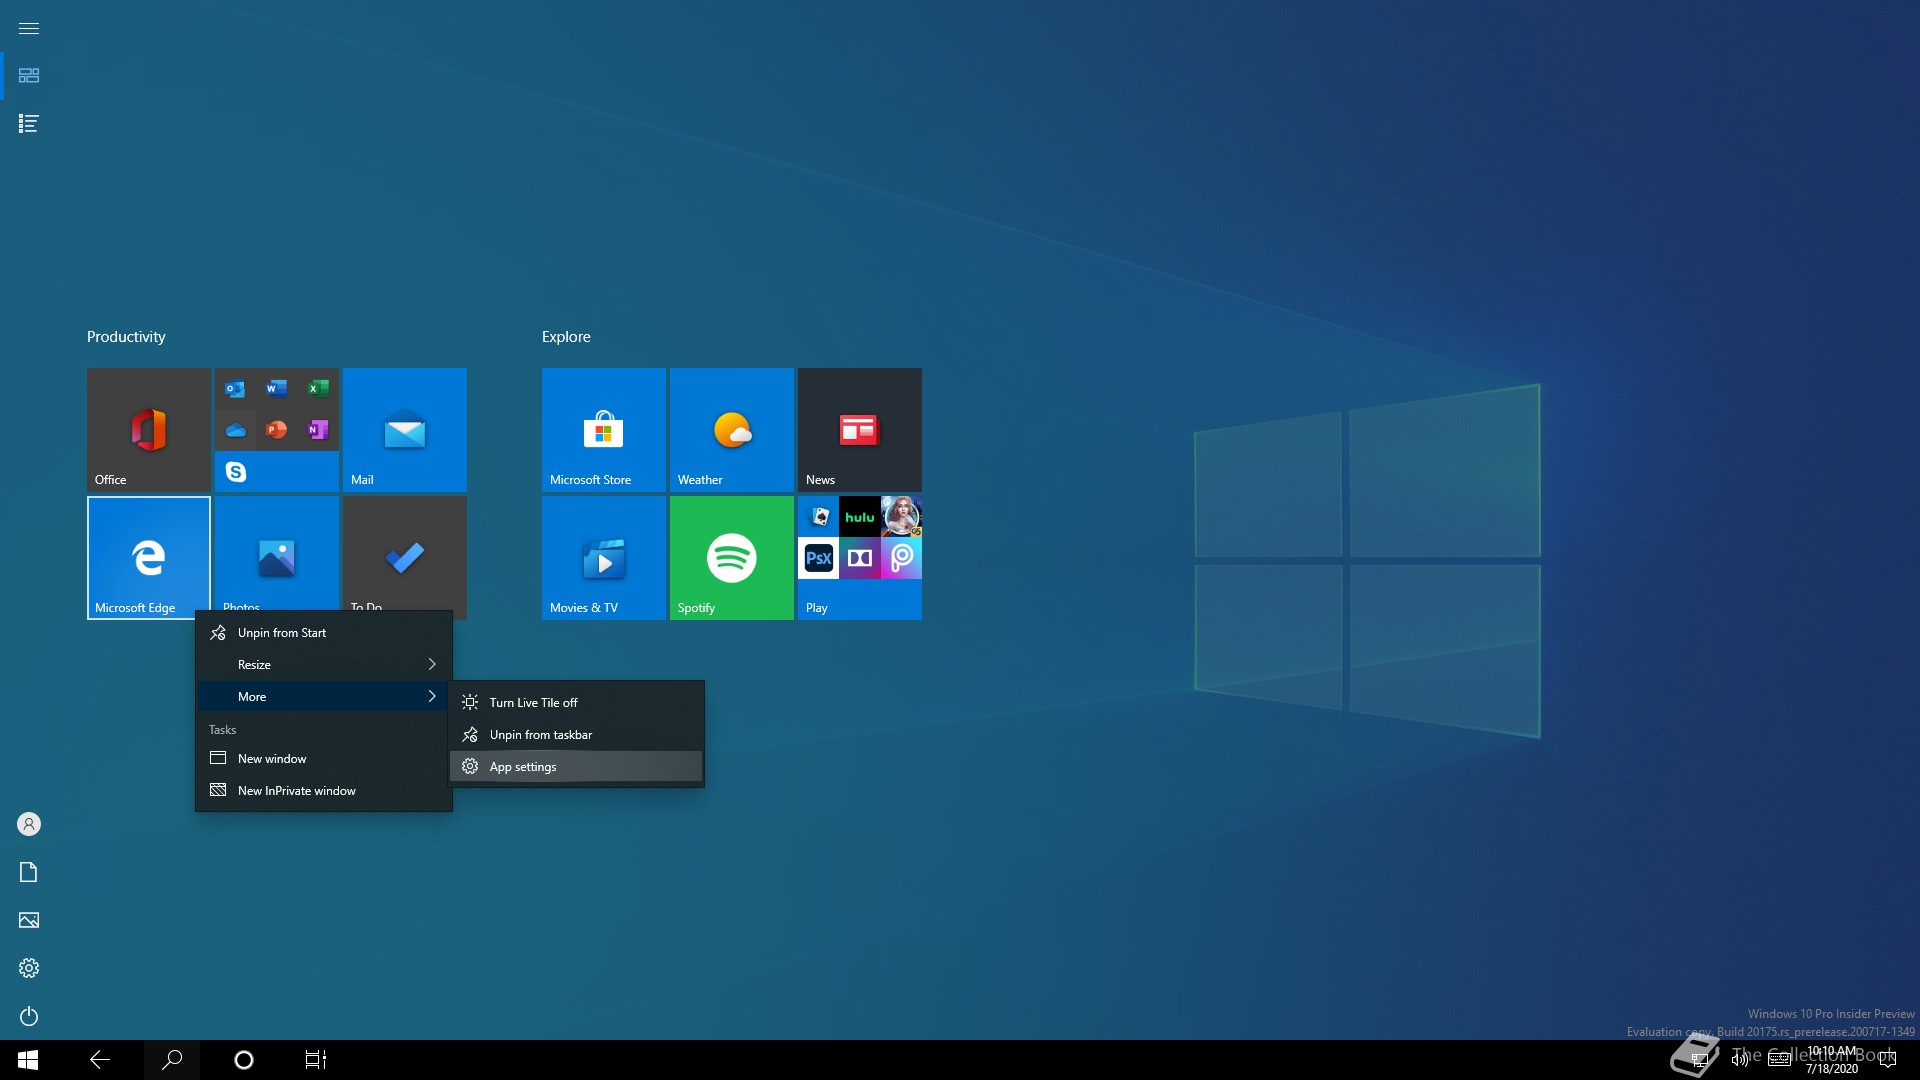Open the game avatar tile in Play folder
The image size is (1920, 1080).
(902, 517)
